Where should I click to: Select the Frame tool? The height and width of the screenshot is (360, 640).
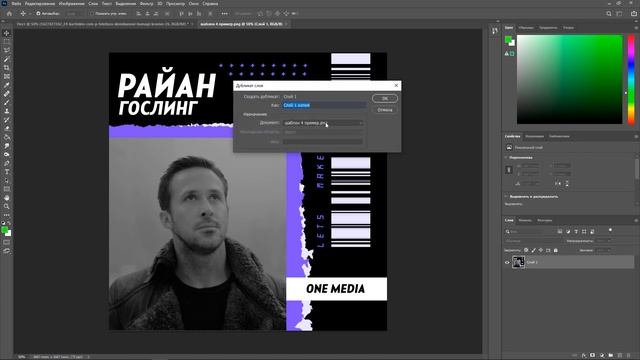pyautogui.click(x=7, y=76)
